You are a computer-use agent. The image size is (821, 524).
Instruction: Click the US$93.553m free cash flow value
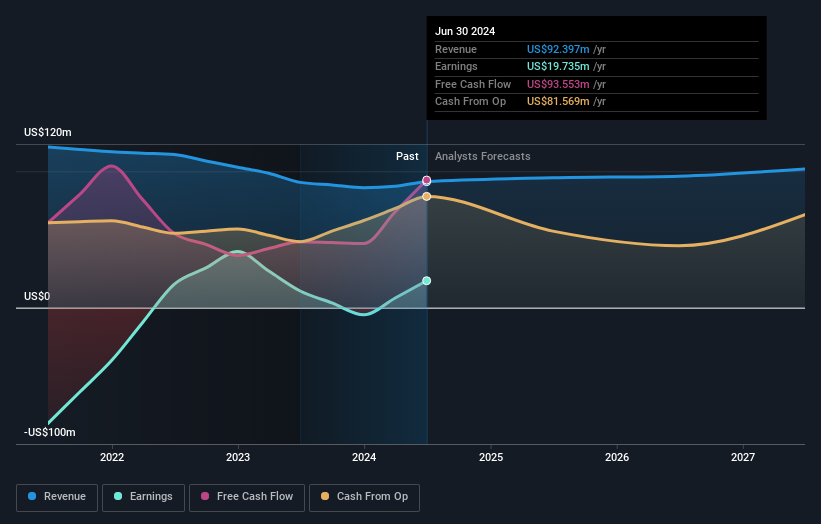558,84
